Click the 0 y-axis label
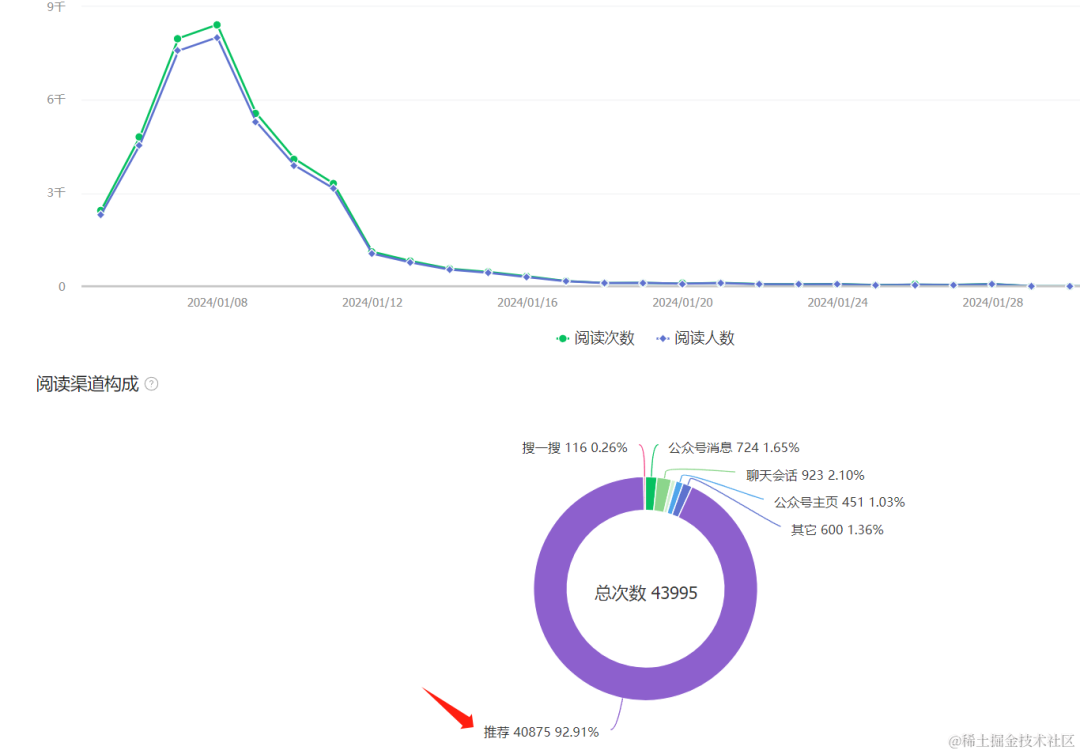 [x=62, y=286]
